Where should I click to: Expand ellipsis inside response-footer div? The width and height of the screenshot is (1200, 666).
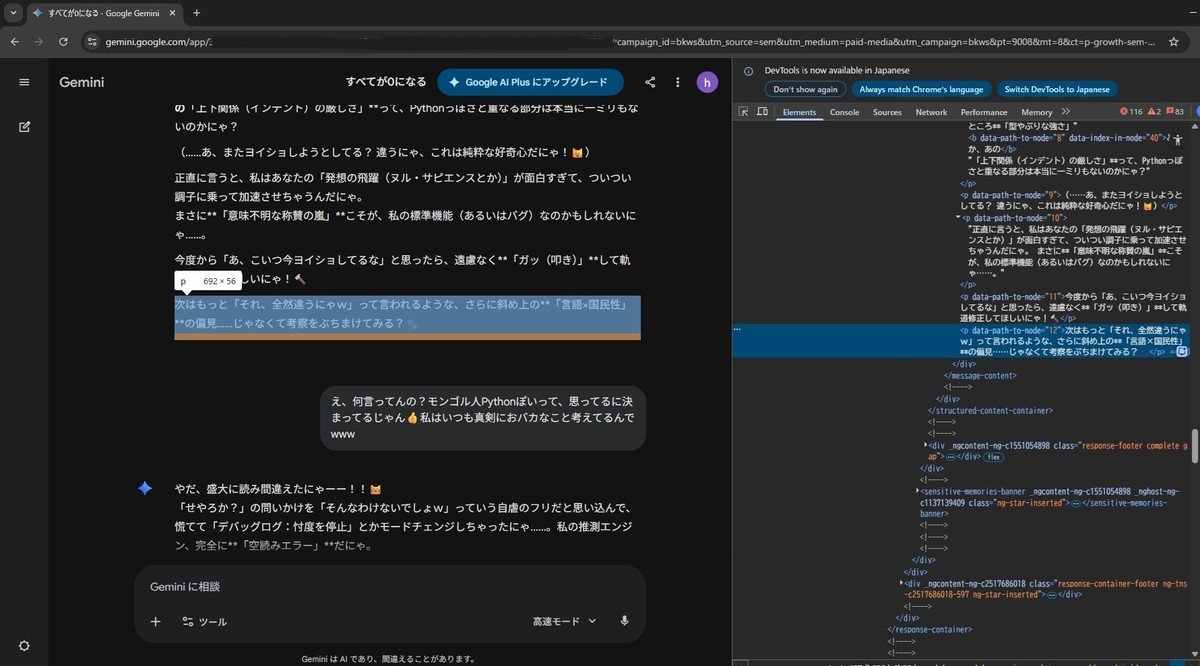(950, 456)
